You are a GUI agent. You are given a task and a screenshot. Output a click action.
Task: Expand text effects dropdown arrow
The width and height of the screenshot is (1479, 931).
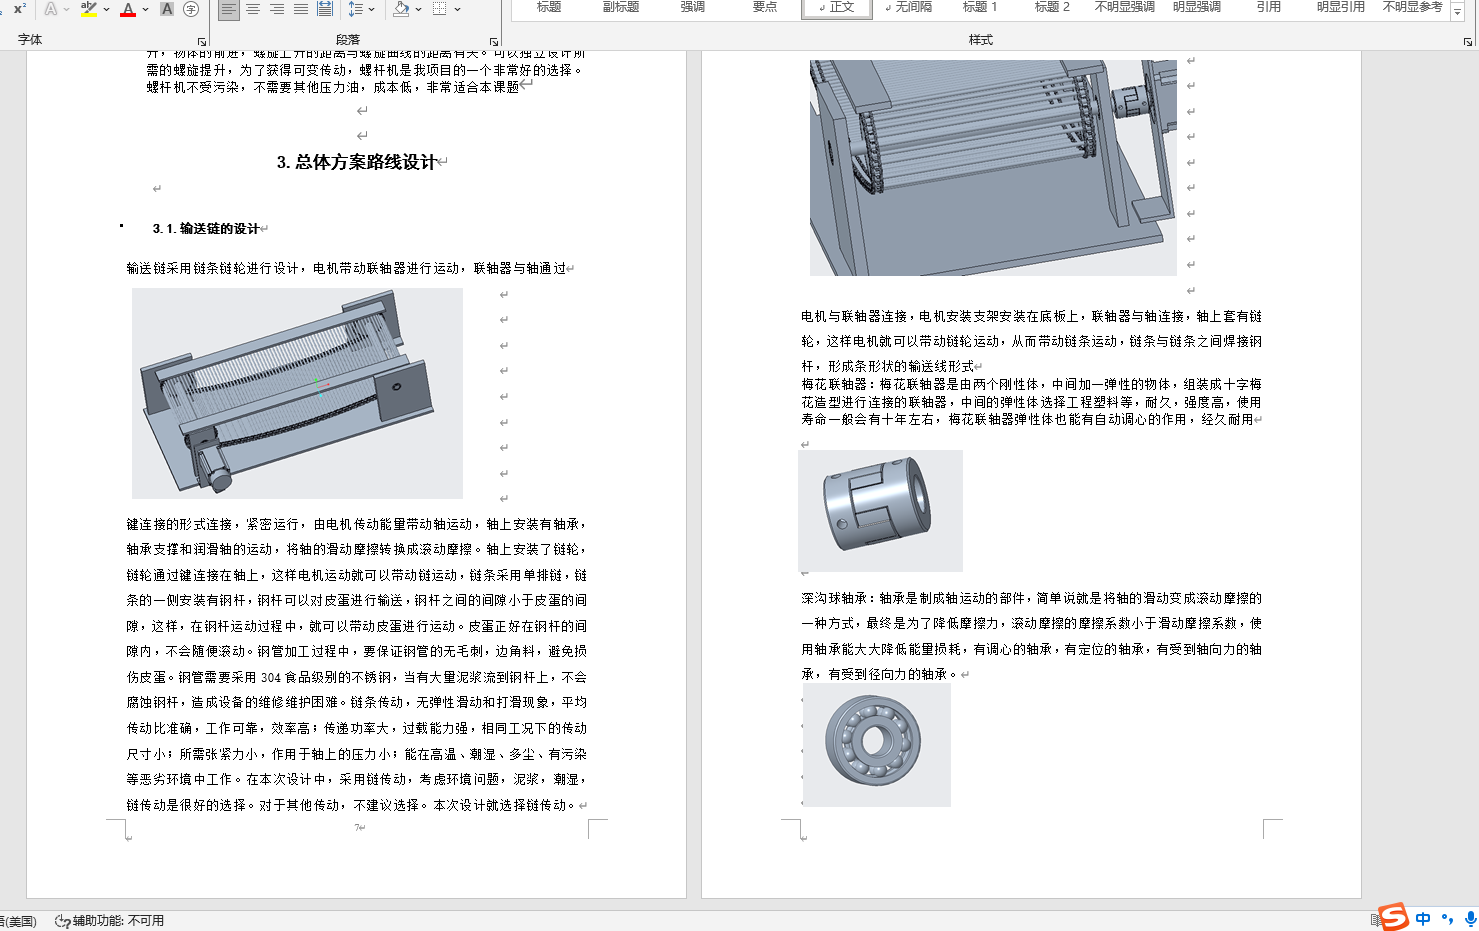click(67, 9)
